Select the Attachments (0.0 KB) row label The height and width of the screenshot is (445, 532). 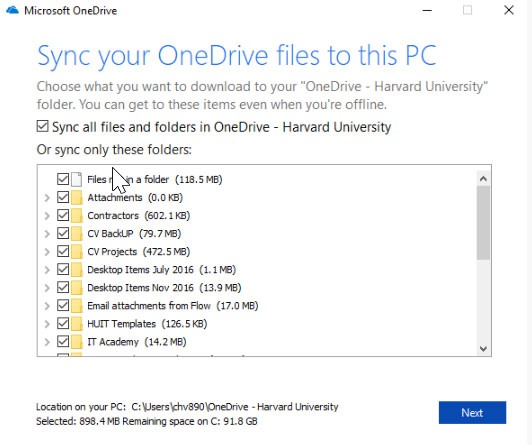(x=135, y=198)
